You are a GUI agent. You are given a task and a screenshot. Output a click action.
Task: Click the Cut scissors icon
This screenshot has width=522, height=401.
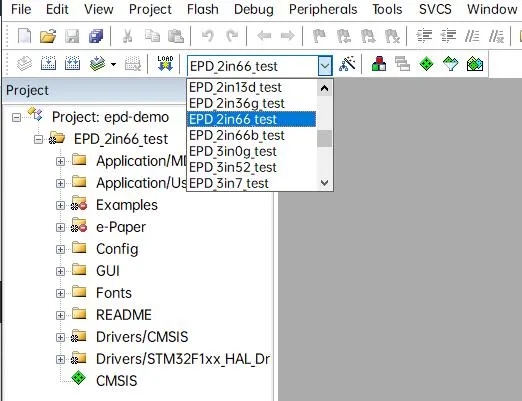click(x=128, y=36)
